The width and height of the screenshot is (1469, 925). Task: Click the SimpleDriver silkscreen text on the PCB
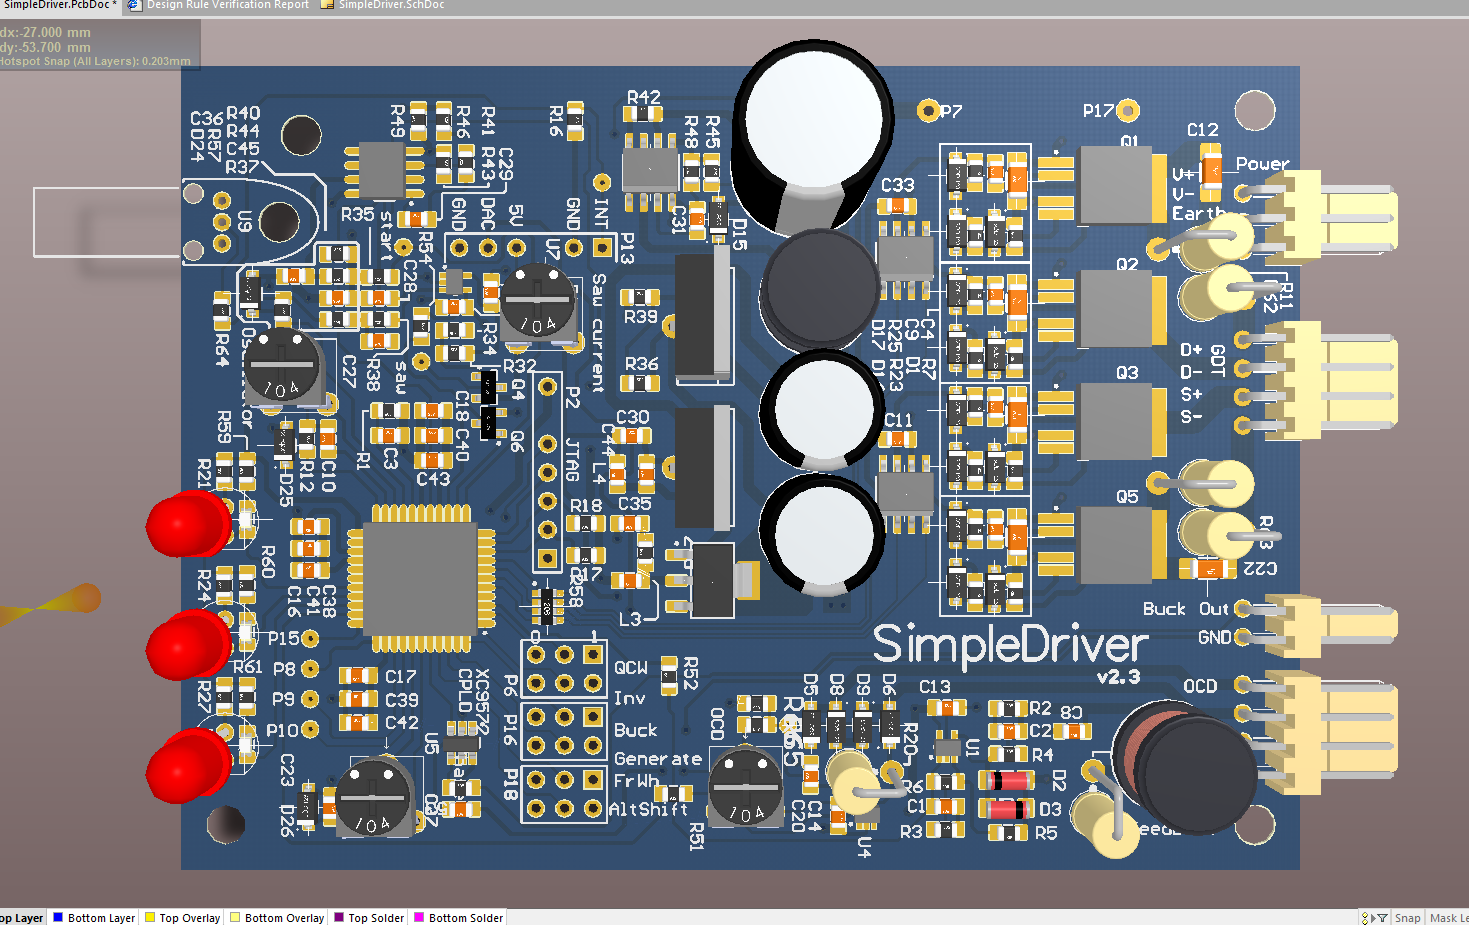coord(1009,645)
